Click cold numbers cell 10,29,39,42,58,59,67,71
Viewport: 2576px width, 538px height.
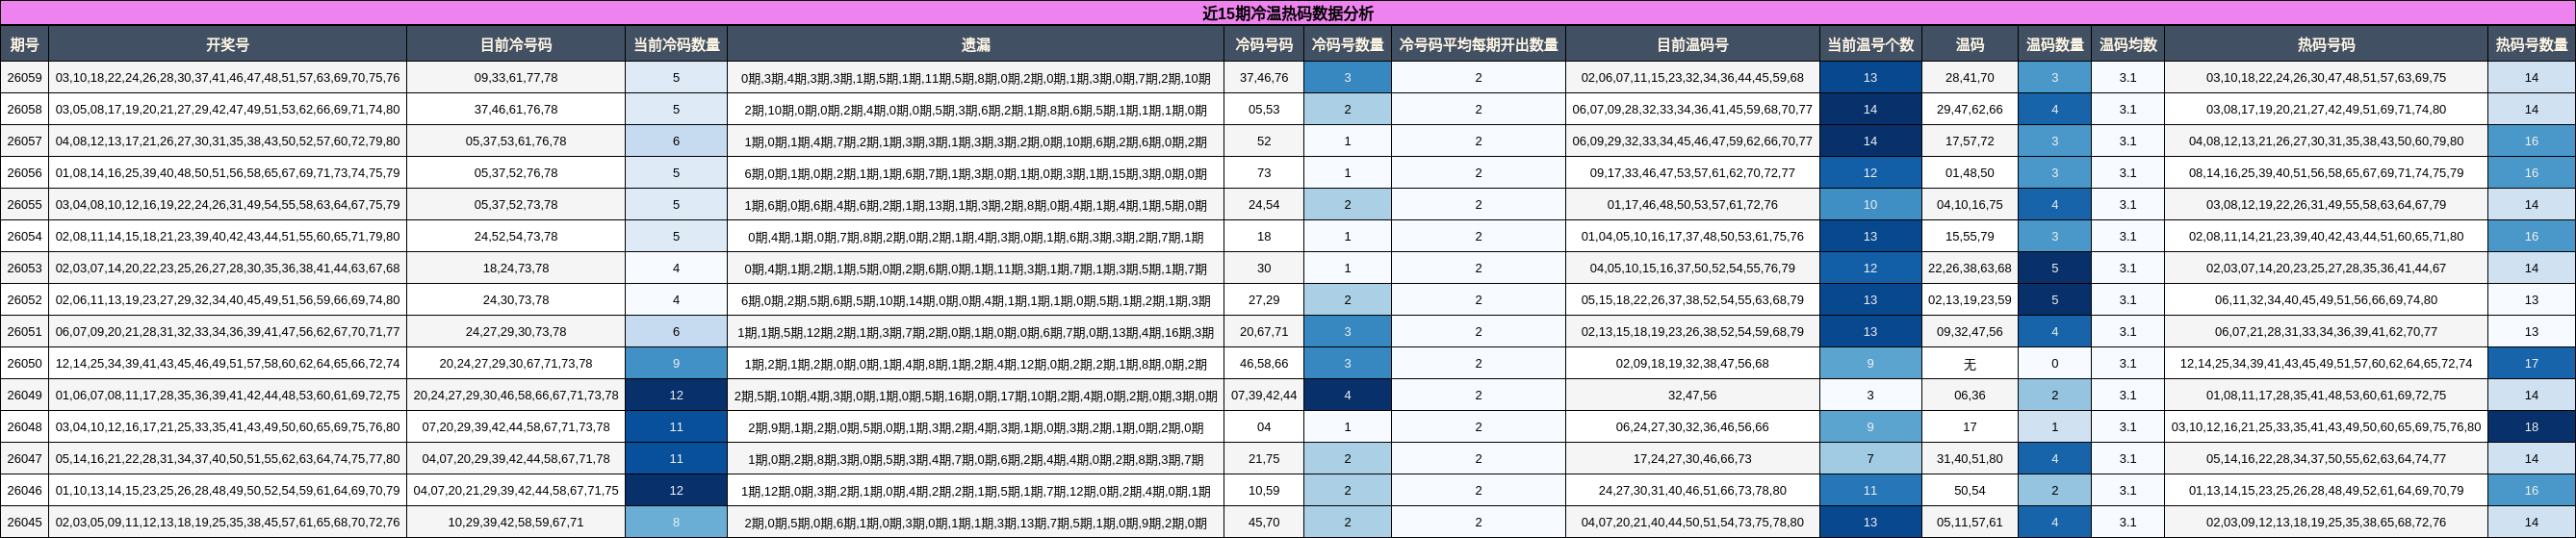pos(516,522)
